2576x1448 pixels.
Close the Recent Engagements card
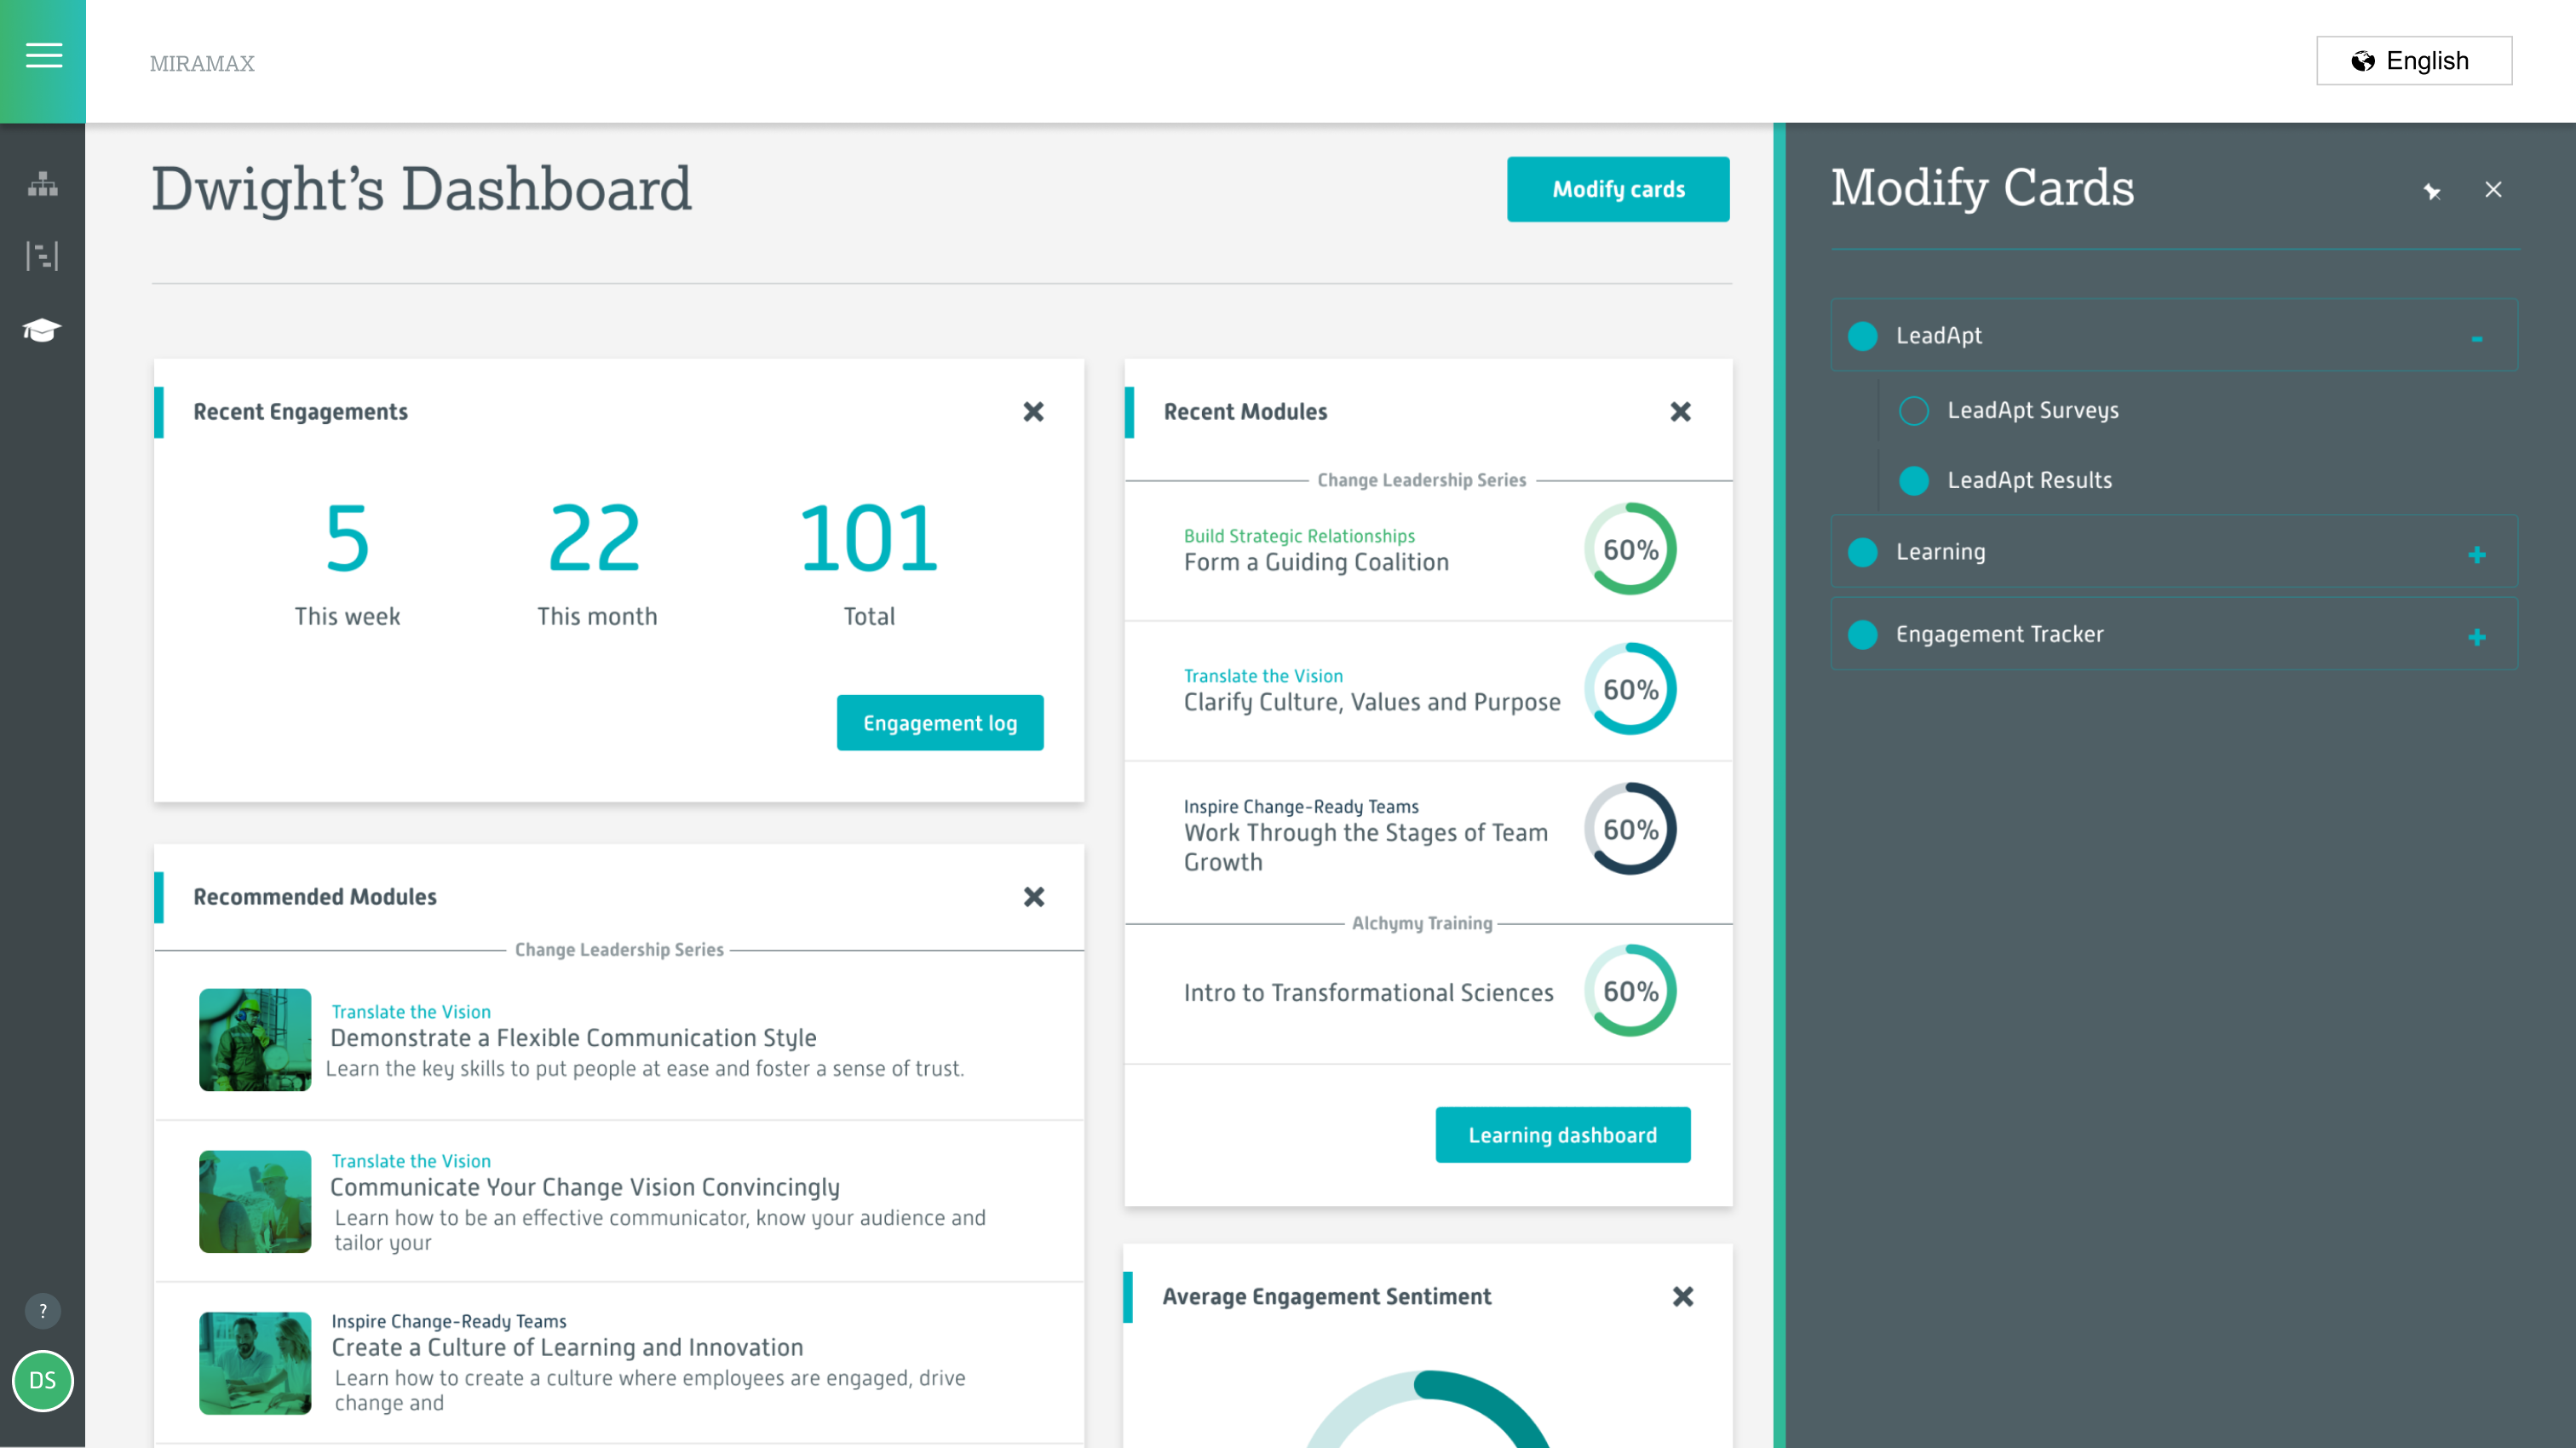(1033, 412)
